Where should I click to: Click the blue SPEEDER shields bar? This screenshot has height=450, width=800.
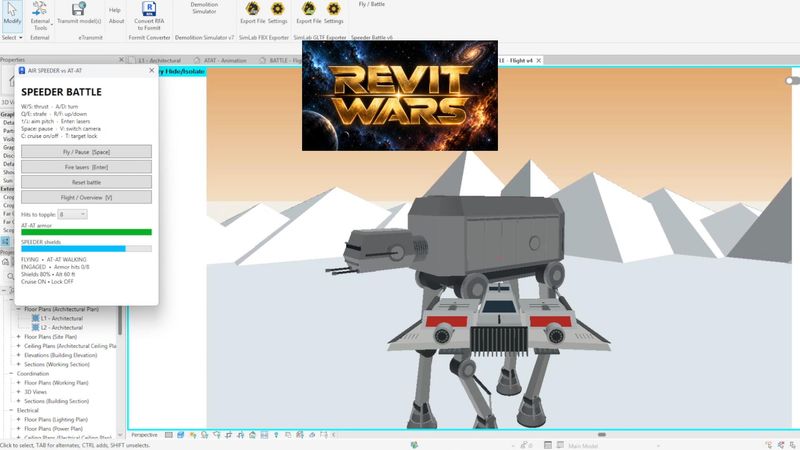tap(86, 248)
